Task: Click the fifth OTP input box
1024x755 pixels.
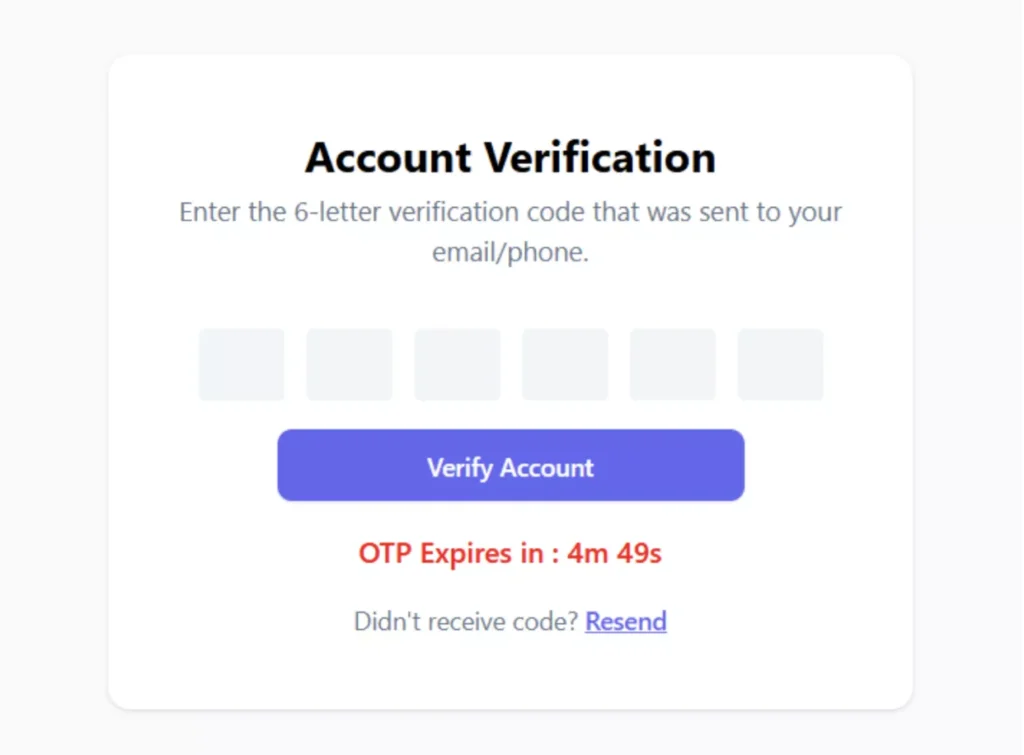Action: coord(673,364)
